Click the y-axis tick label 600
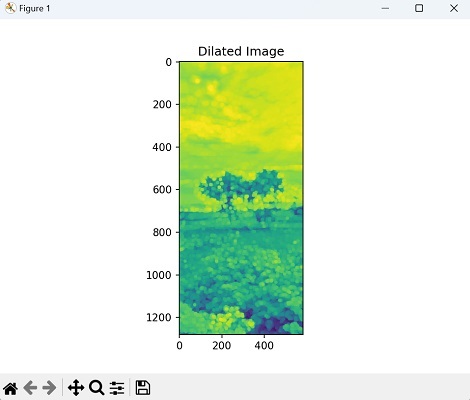 coord(162,190)
